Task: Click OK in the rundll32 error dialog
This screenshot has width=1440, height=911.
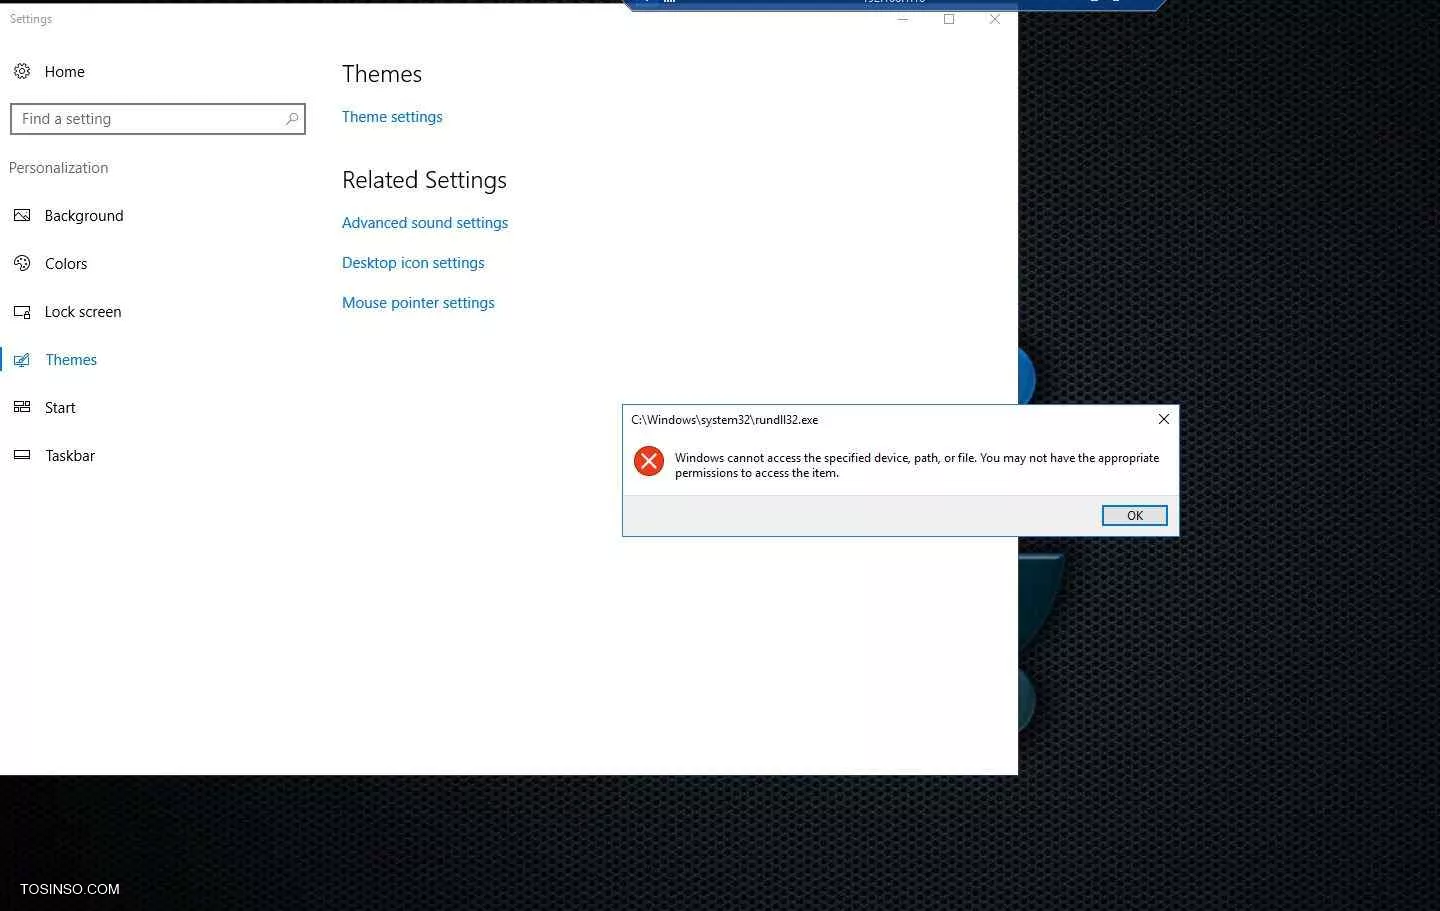Action: tap(1134, 515)
